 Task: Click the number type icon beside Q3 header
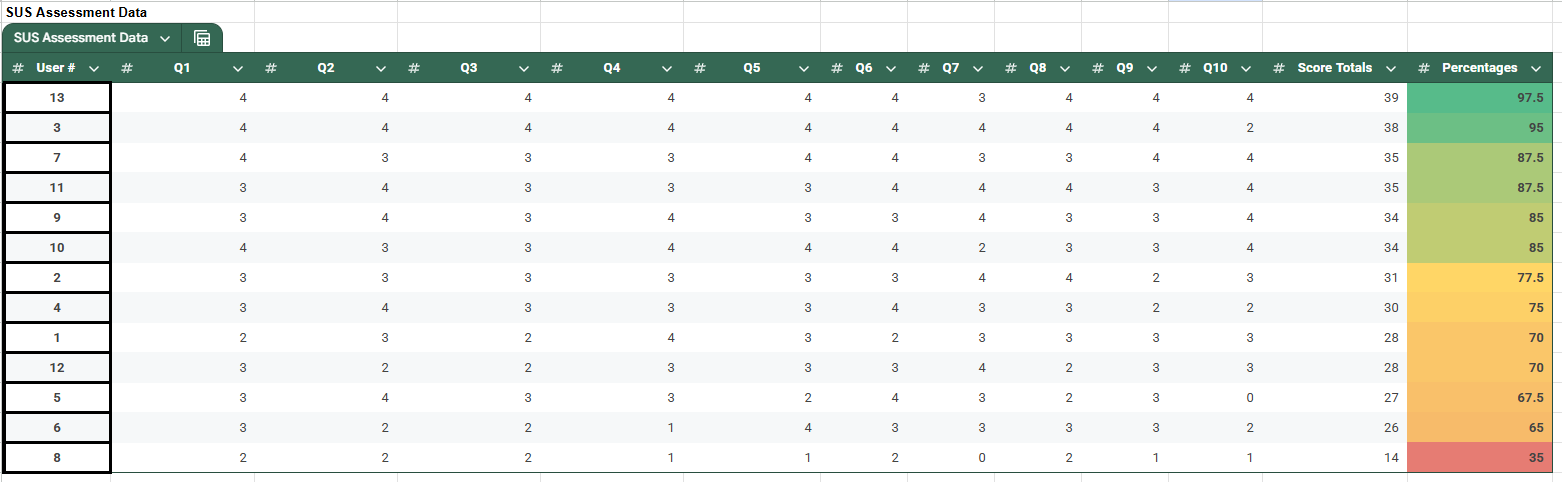(414, 68)
